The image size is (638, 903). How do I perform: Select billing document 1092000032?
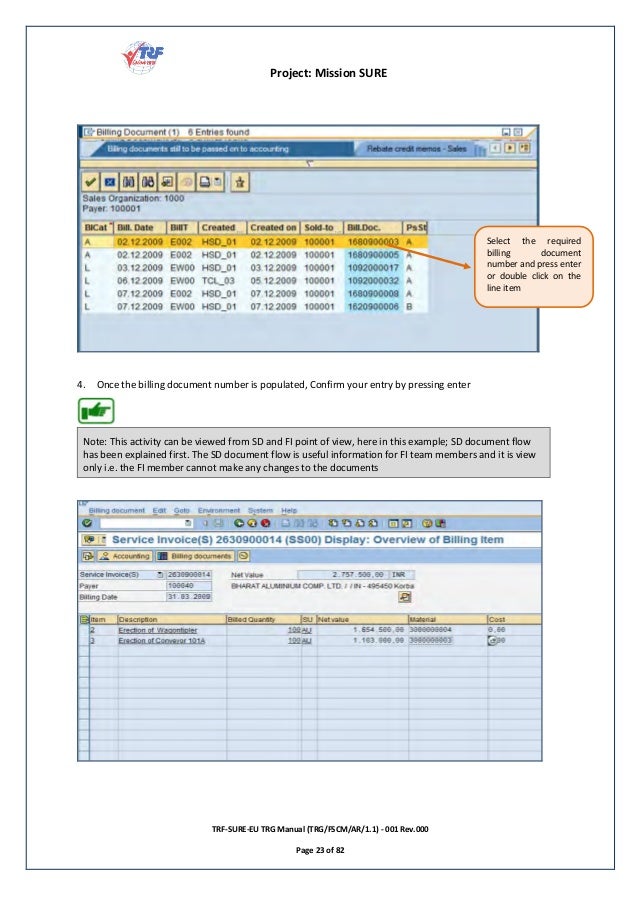(373, 280)
